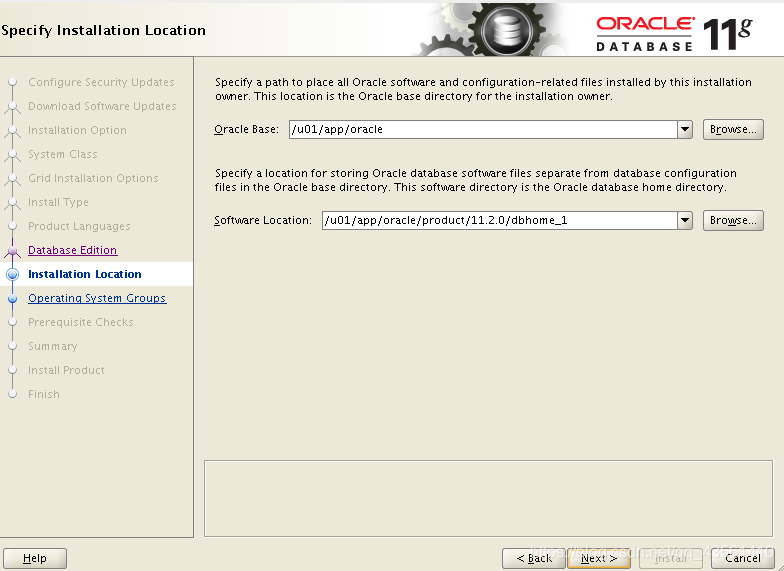Click the Database Edition step bullet icon
The width and height of the screenshot is (784, 571).
click(12, 250)
